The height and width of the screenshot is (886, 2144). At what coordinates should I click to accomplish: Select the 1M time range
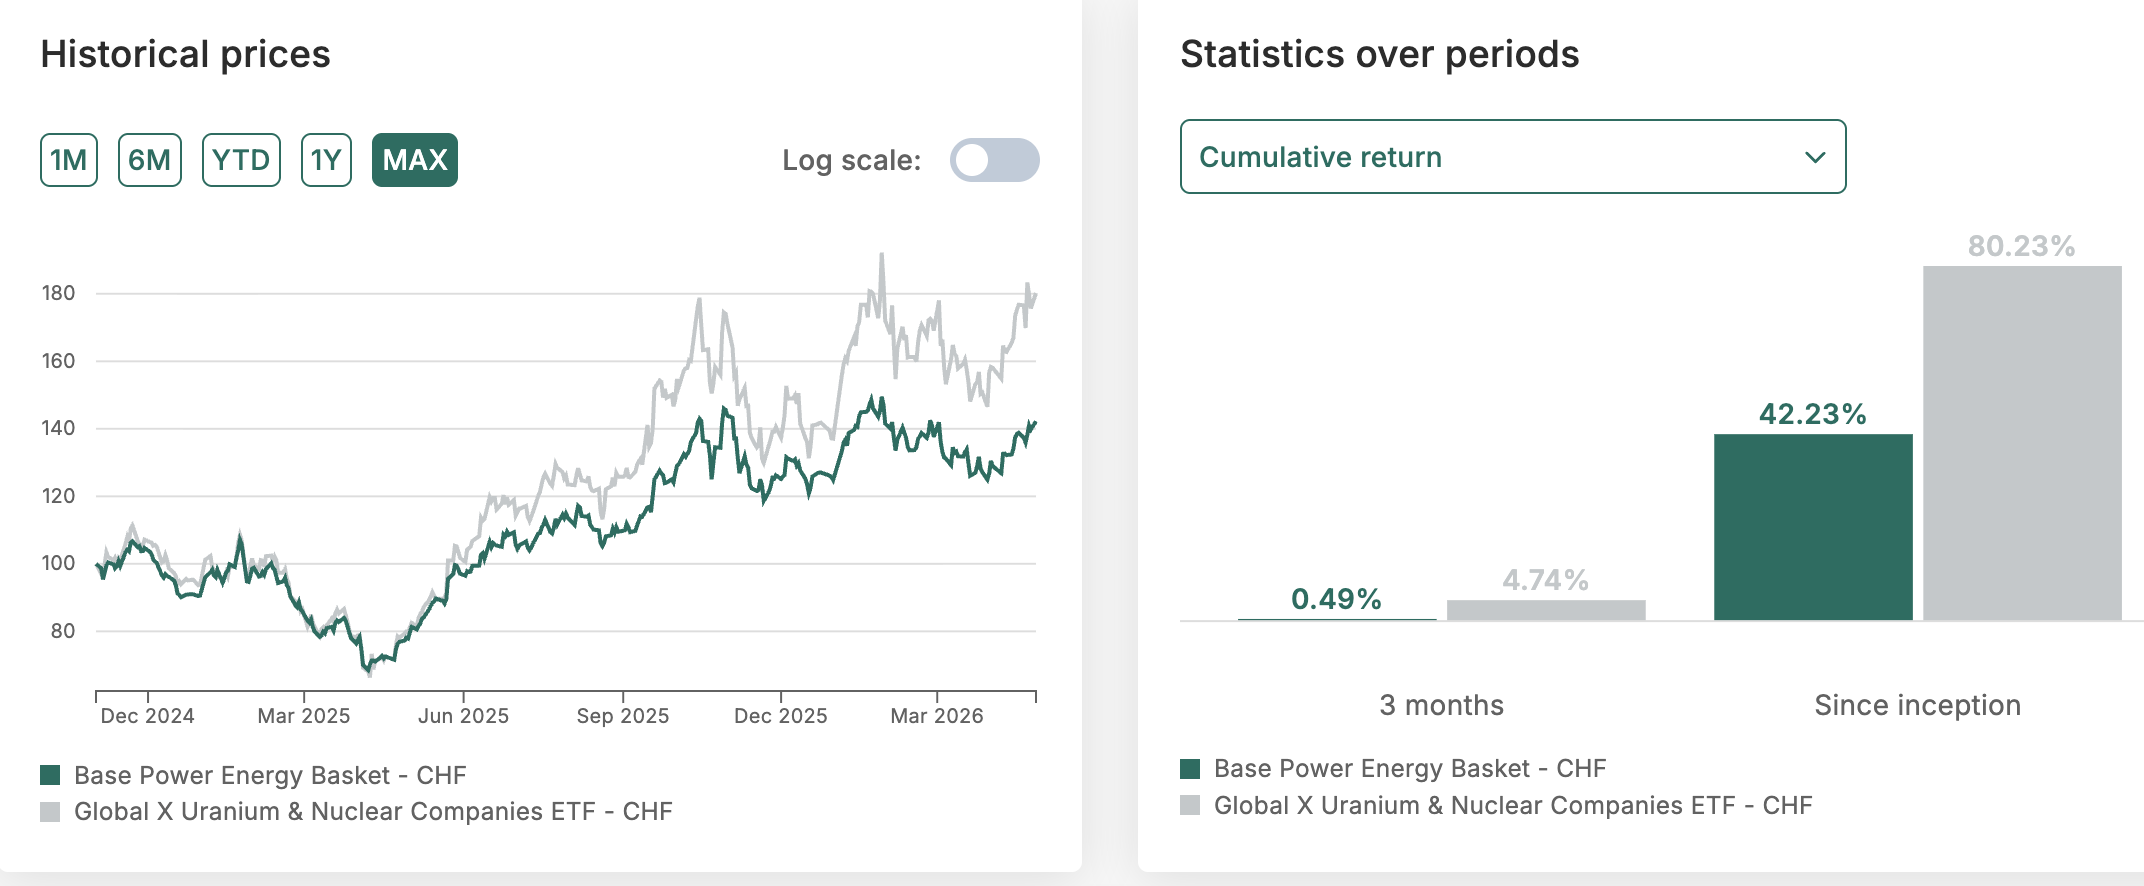69,160
